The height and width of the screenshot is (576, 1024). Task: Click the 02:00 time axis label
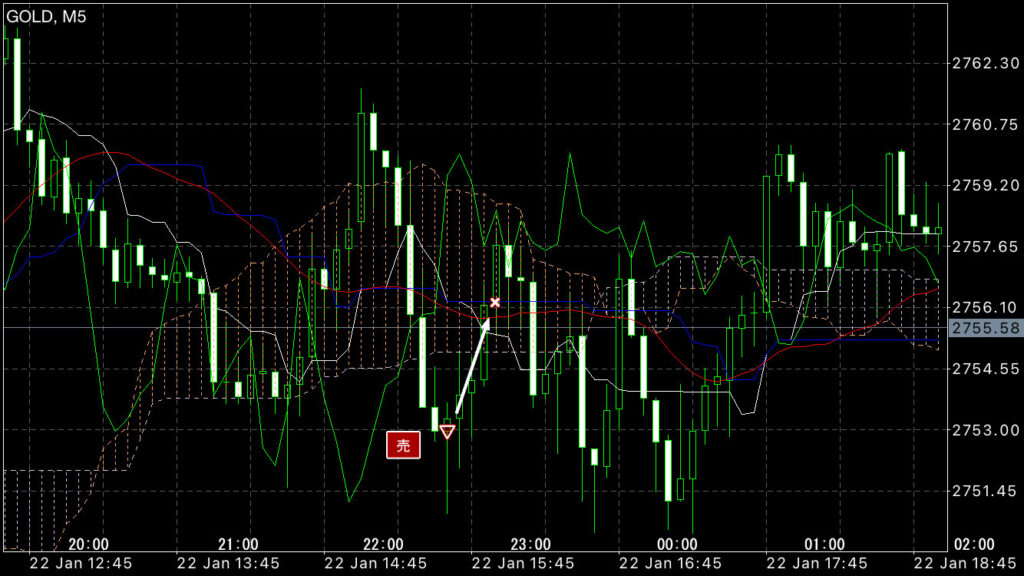(x=974, y=544)
